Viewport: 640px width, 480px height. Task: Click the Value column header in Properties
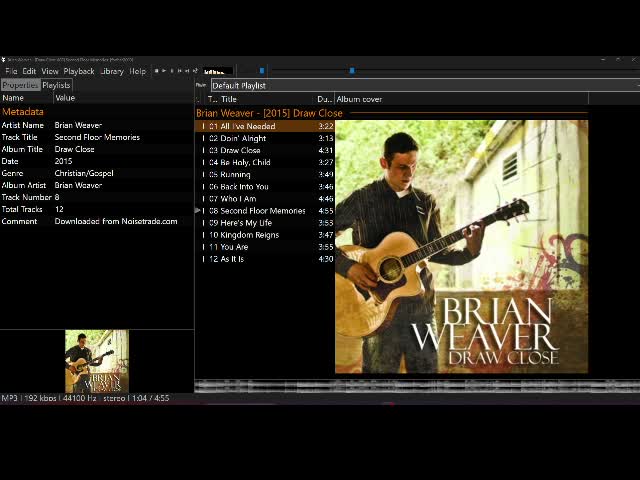tap(123, 98)
